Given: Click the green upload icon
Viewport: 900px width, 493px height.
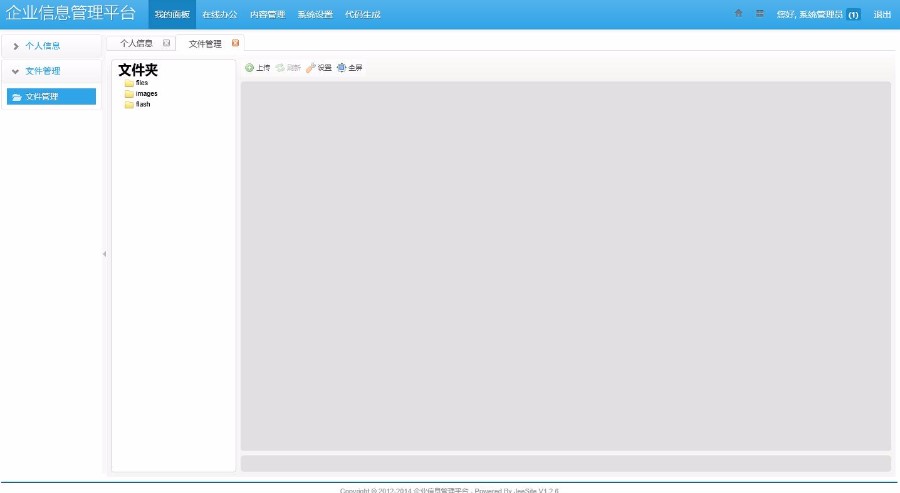Looking at the screenshot, I should tap(249, 68).
